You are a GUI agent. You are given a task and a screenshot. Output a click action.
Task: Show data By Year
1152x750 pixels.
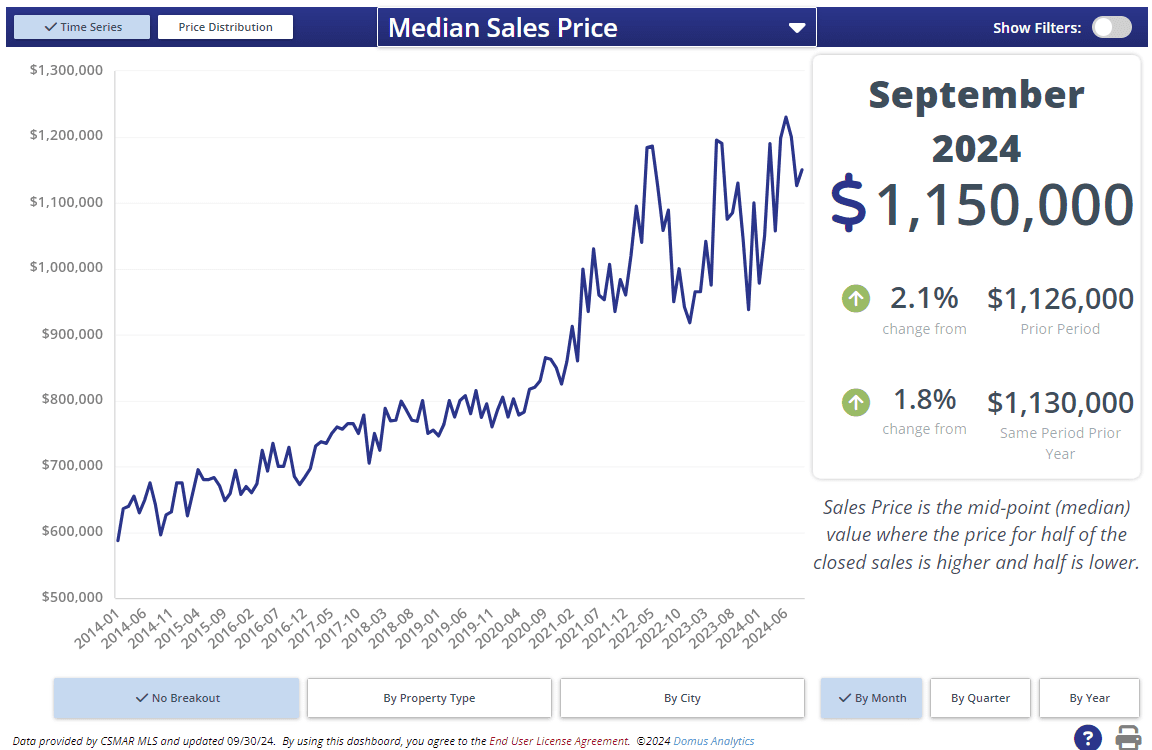pyautogui.click(x=1089, y=698)
